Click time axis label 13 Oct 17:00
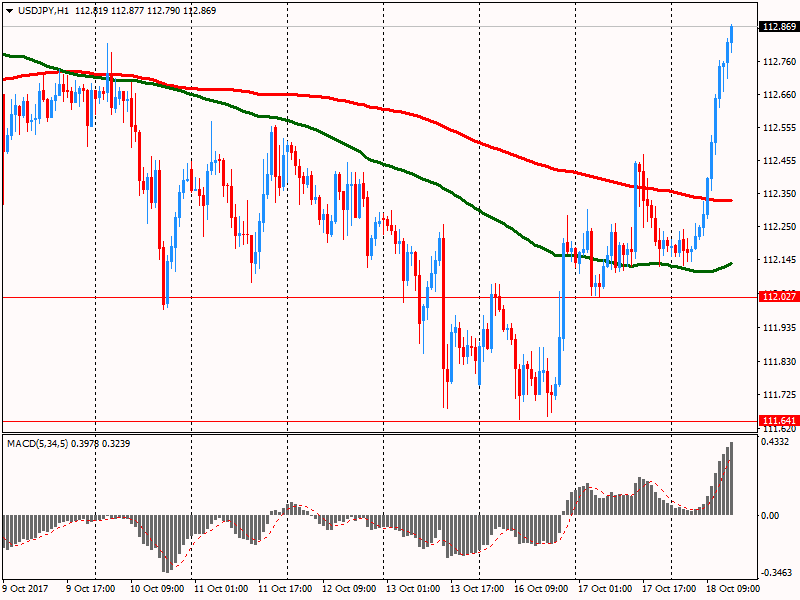800x600 pixels. pyautogui.click(x=477, y=589)
